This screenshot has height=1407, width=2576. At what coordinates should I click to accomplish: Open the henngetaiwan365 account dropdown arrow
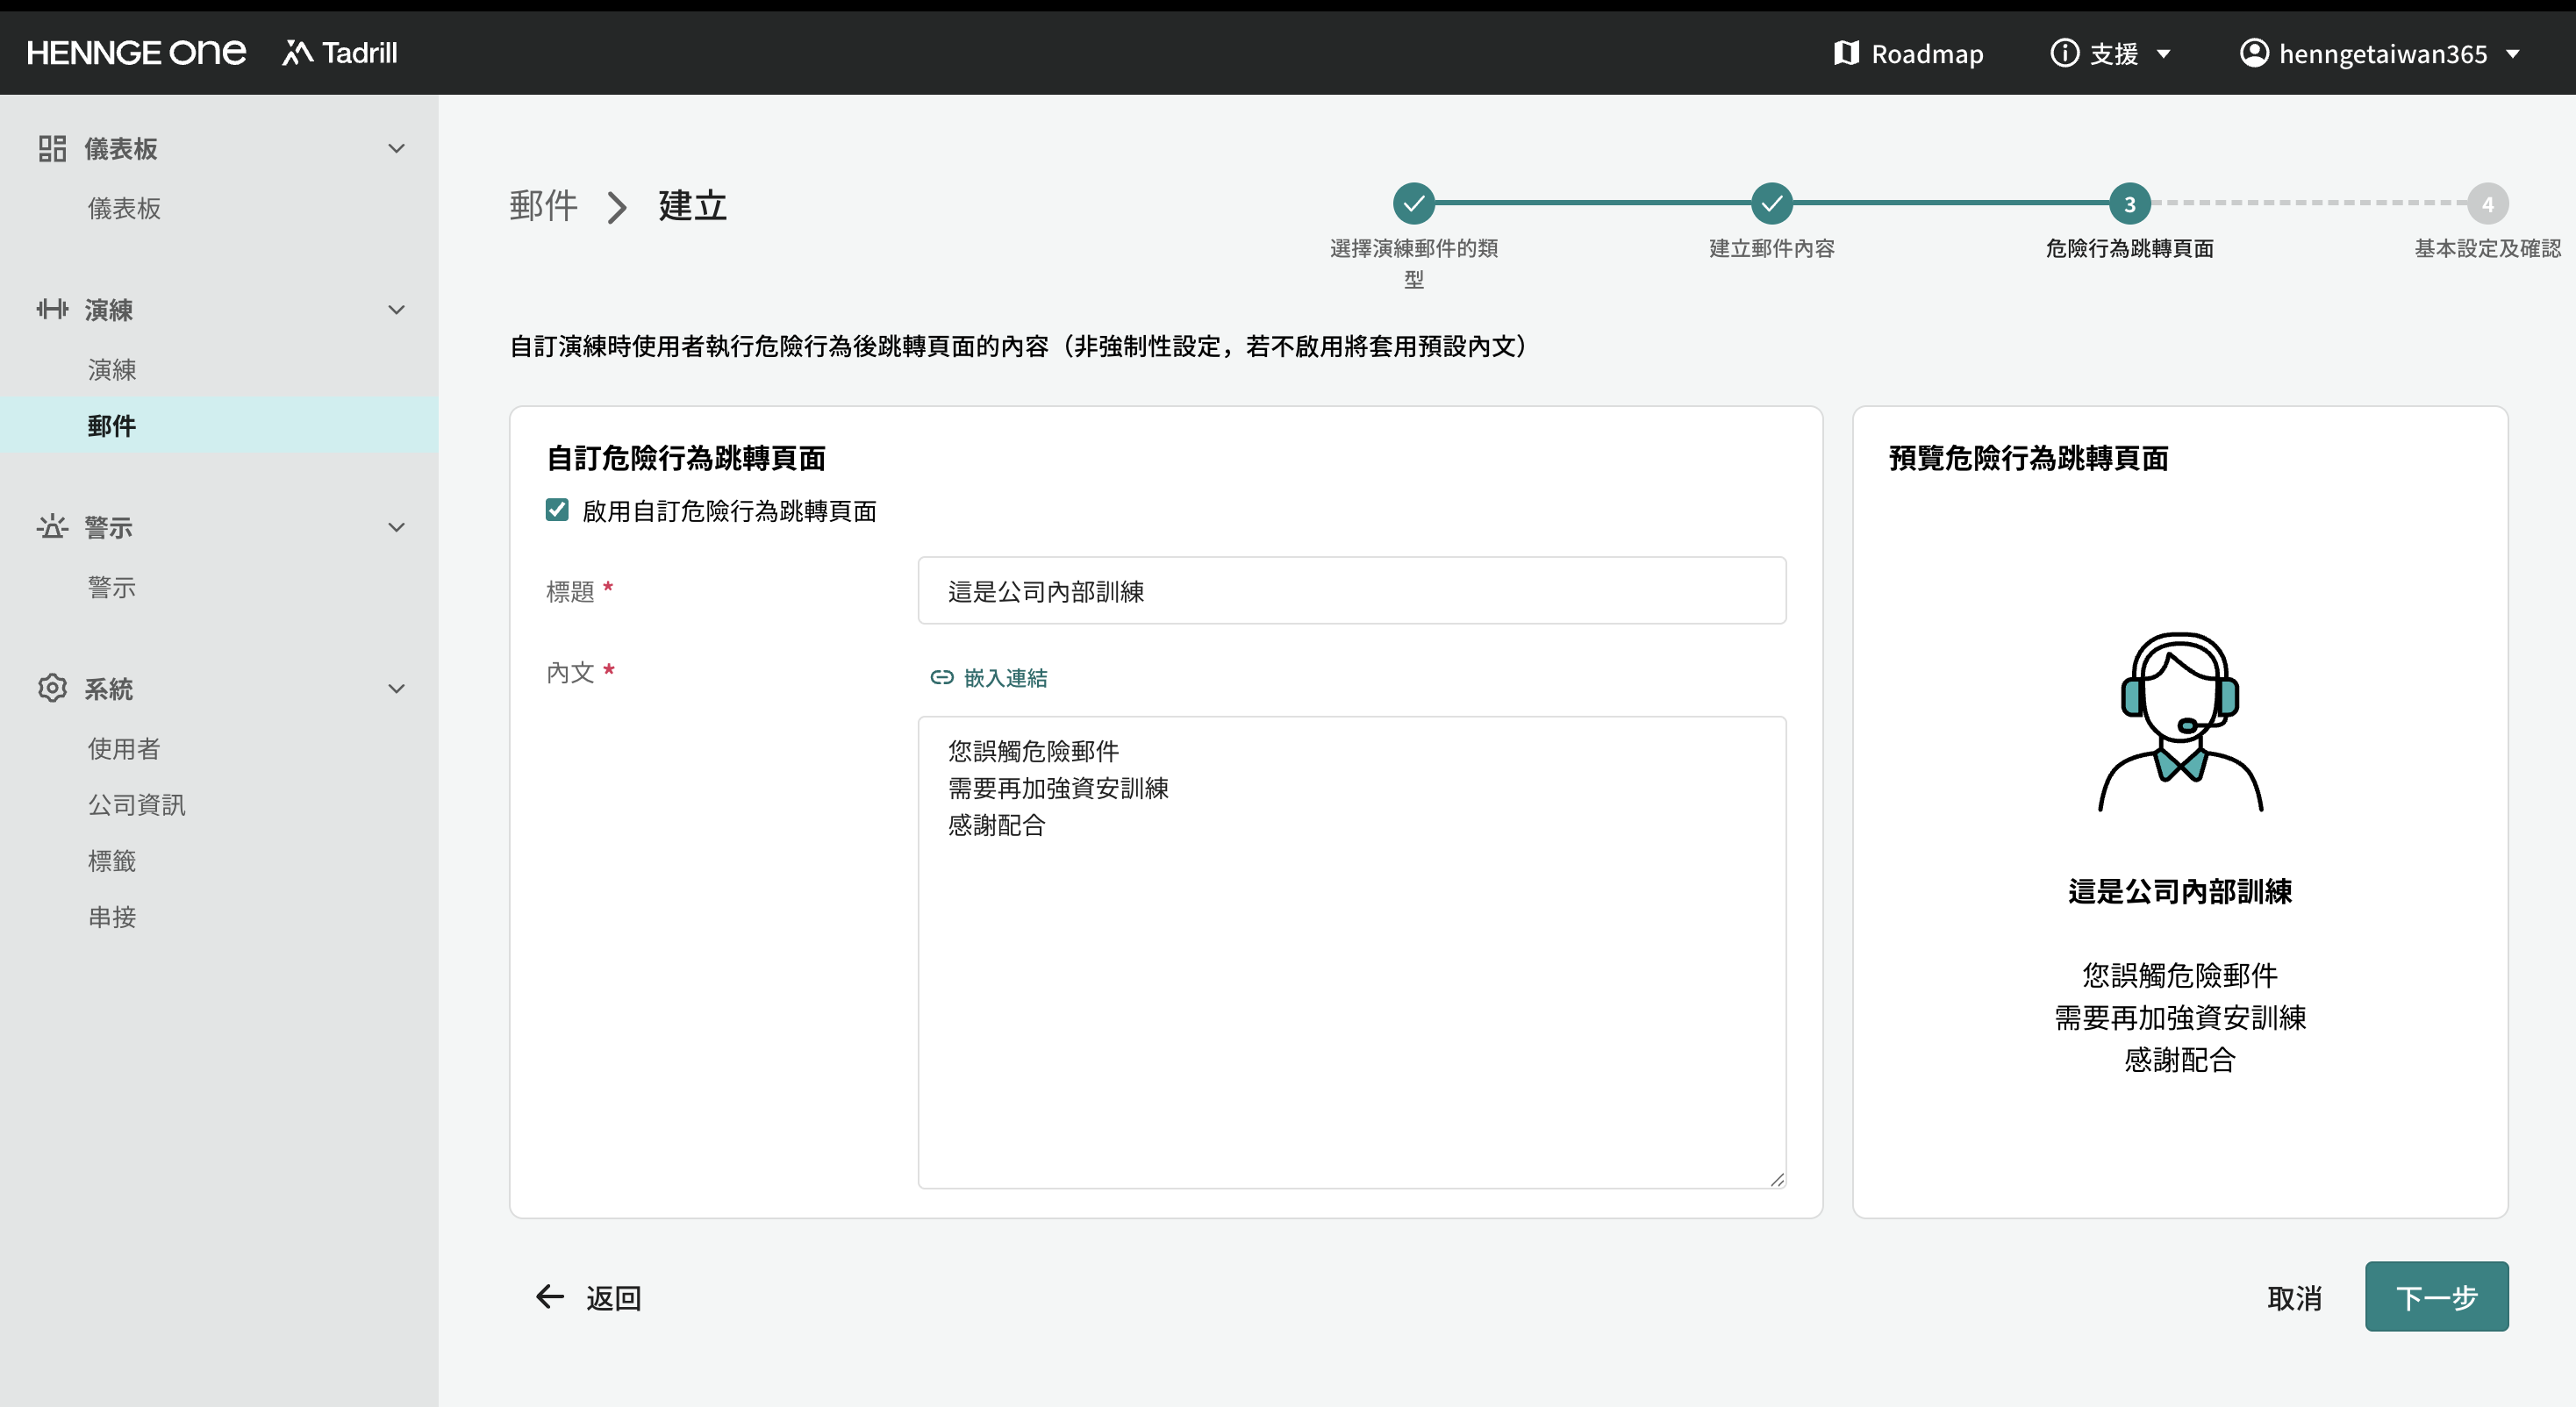[x=2512, y=54]
